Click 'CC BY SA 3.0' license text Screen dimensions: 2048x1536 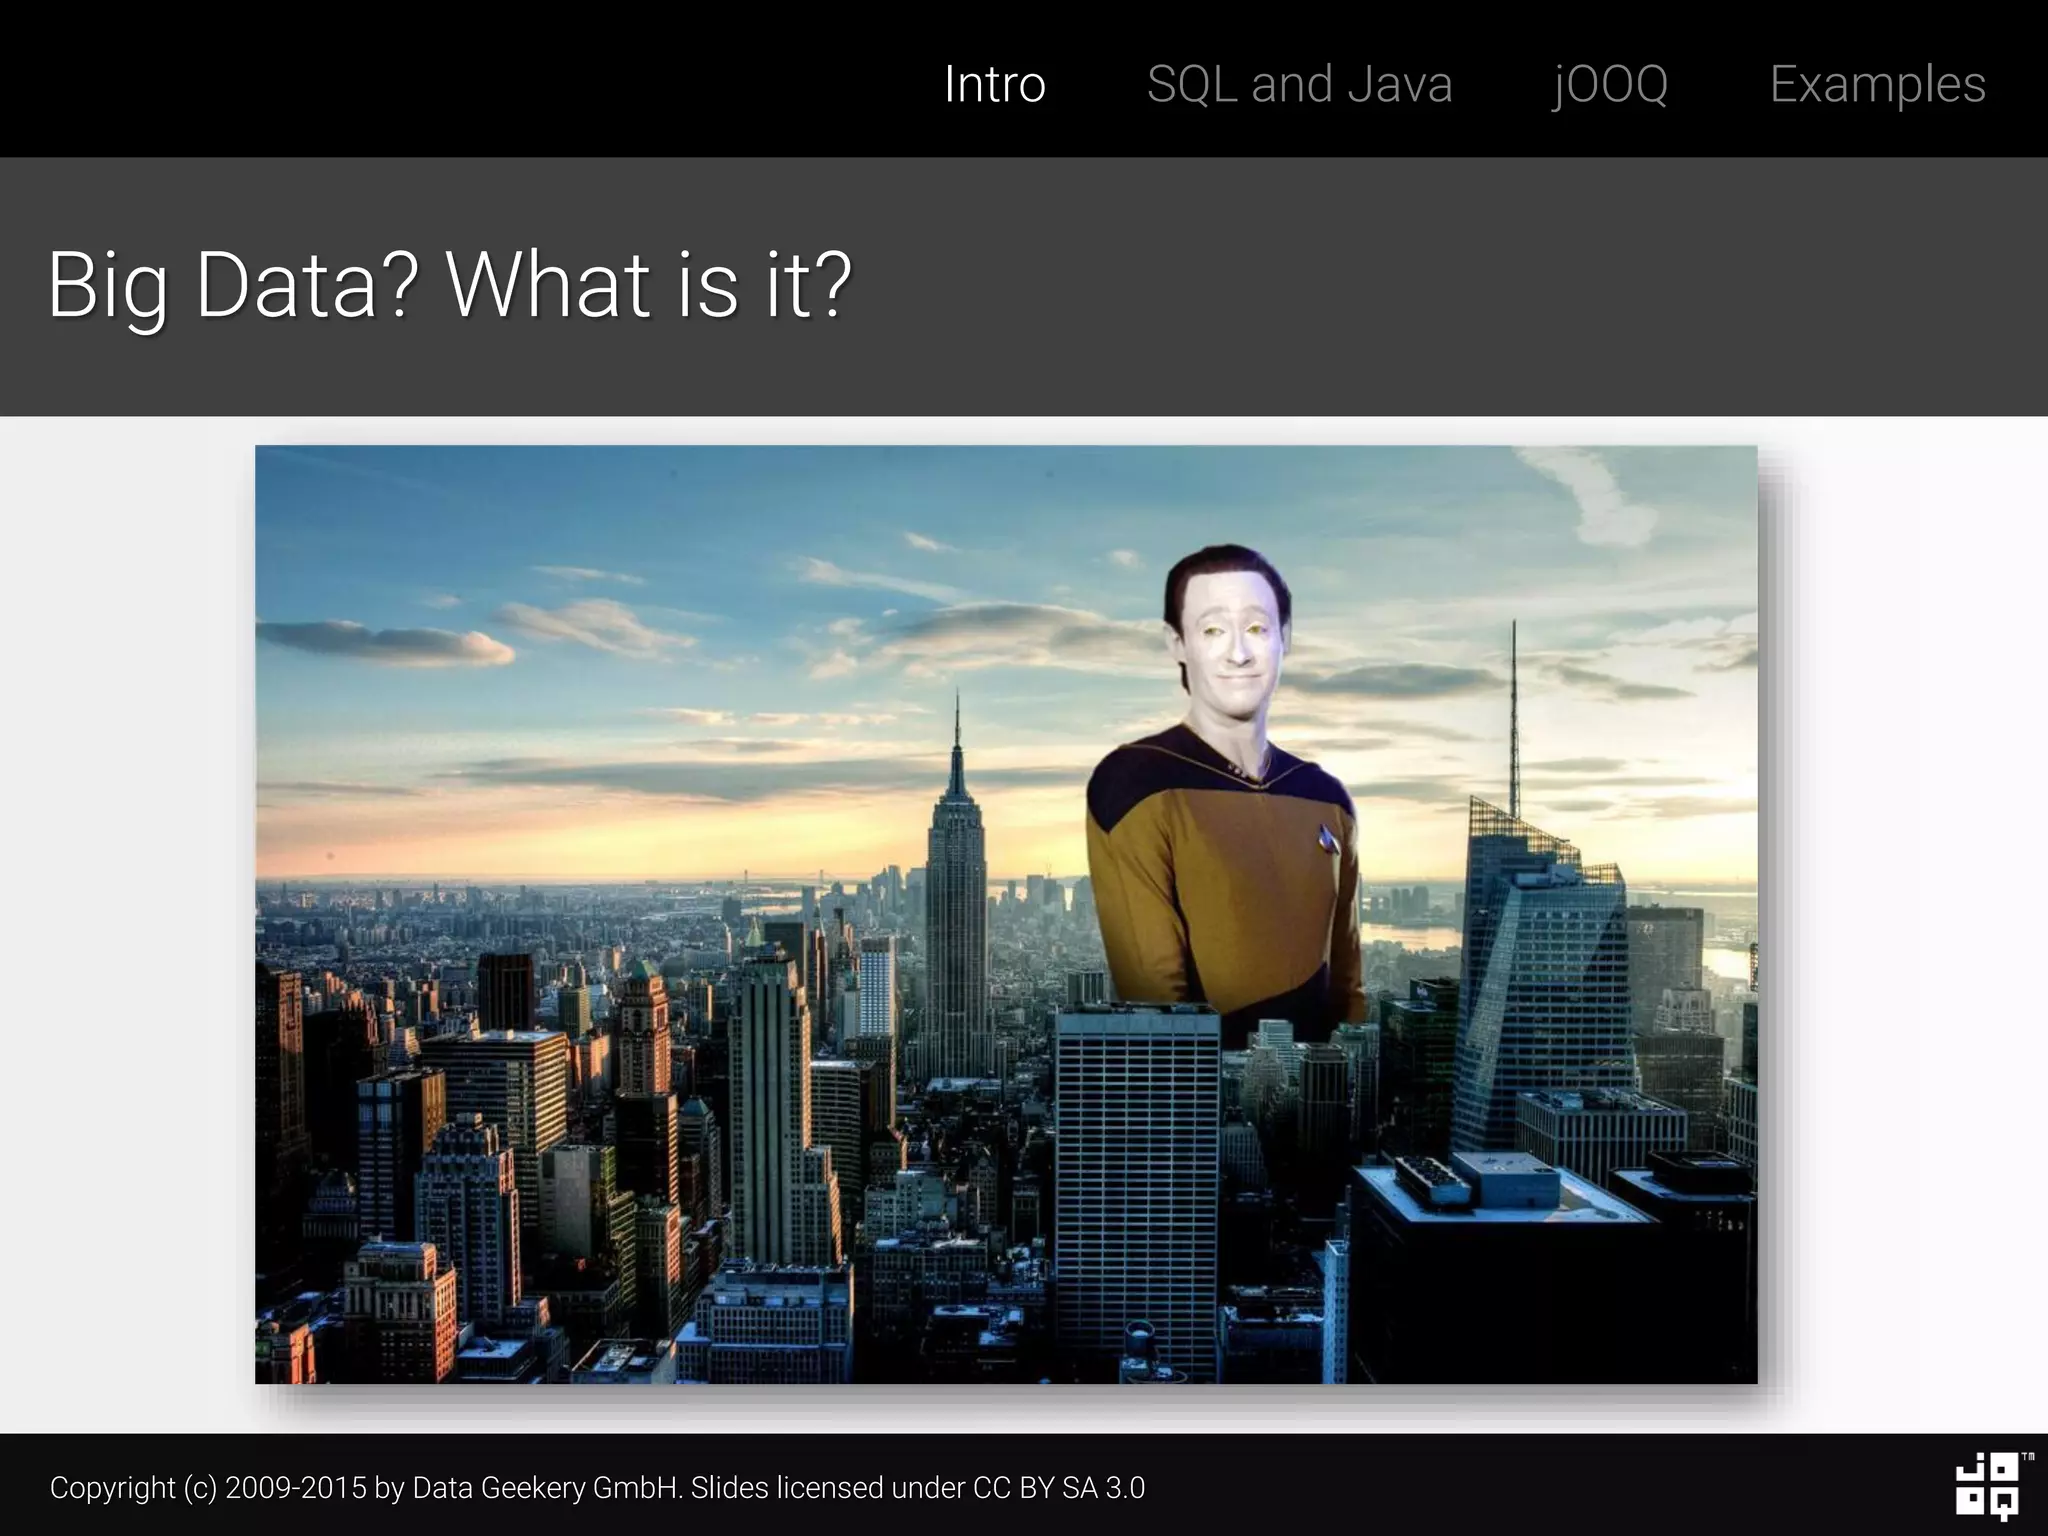[1058, 1488]
